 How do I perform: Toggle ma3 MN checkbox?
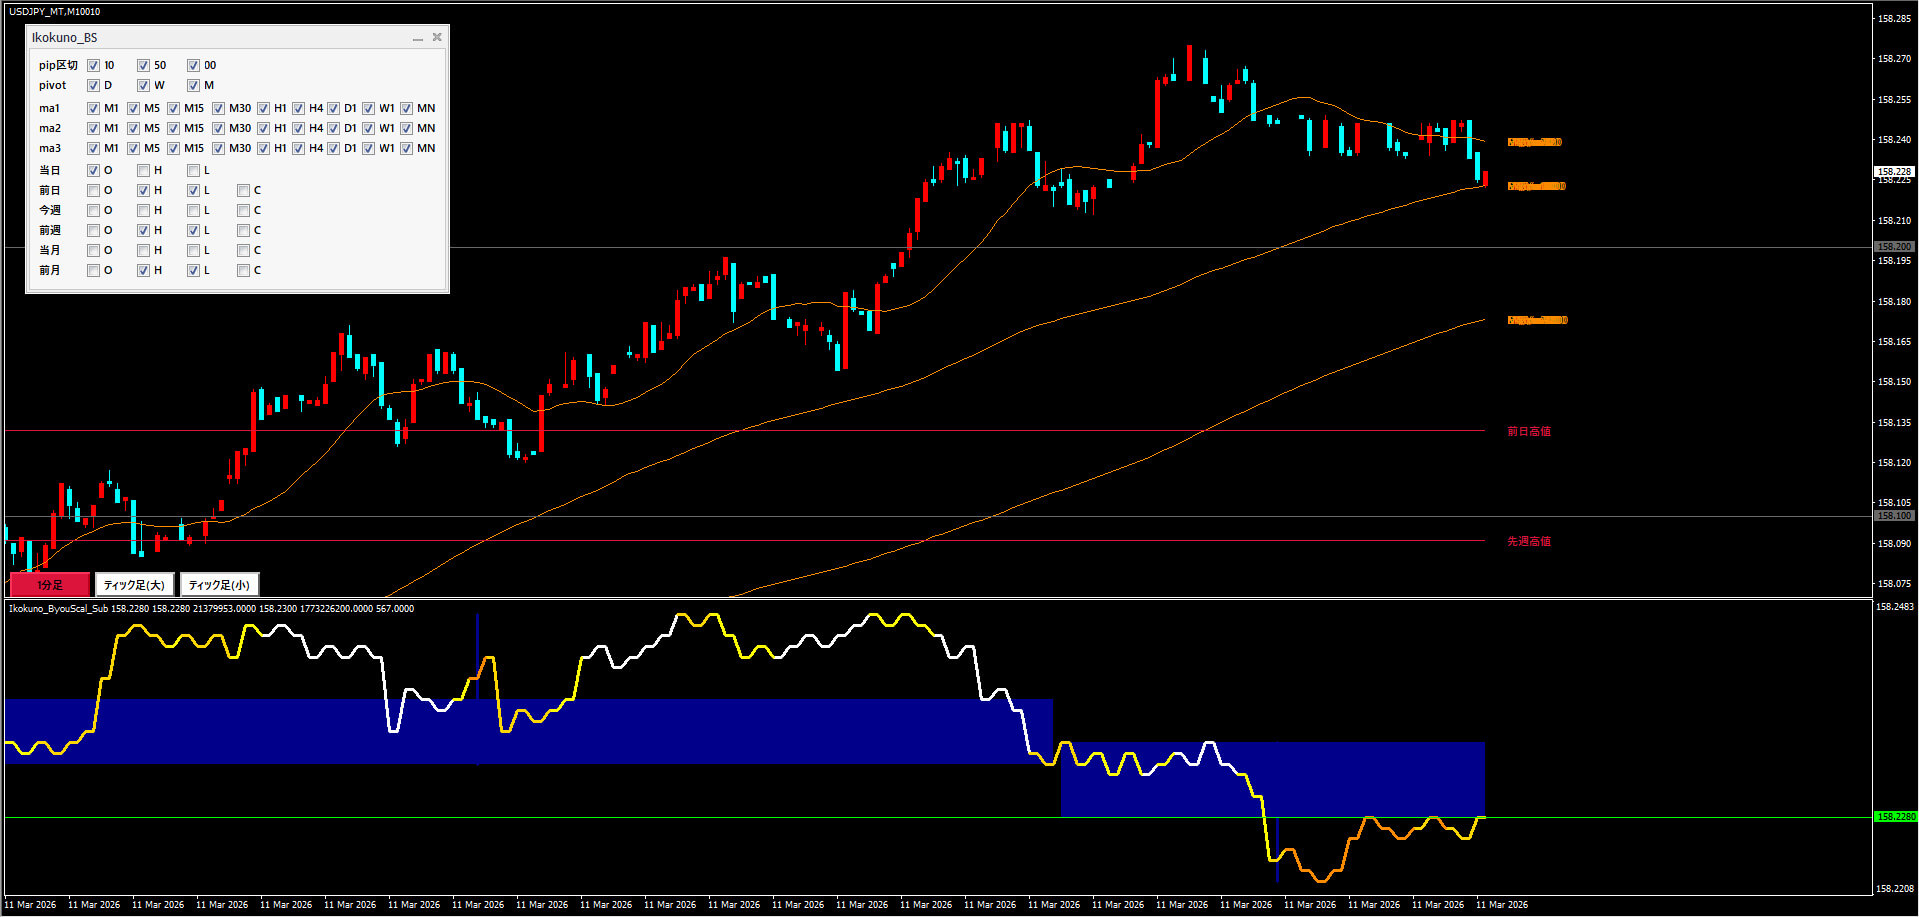(406, 148)
